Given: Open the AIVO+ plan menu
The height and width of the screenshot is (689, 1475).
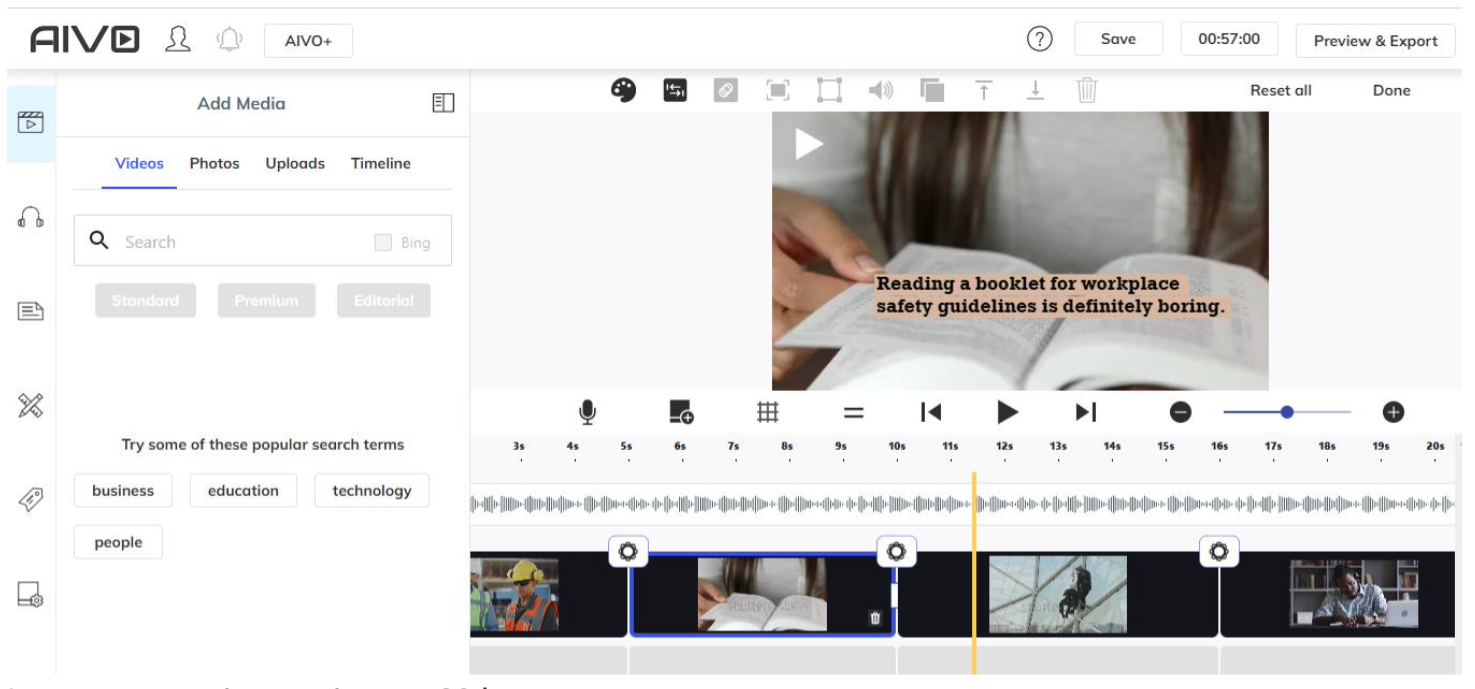Looking at the screenshot, I should 308,41.
